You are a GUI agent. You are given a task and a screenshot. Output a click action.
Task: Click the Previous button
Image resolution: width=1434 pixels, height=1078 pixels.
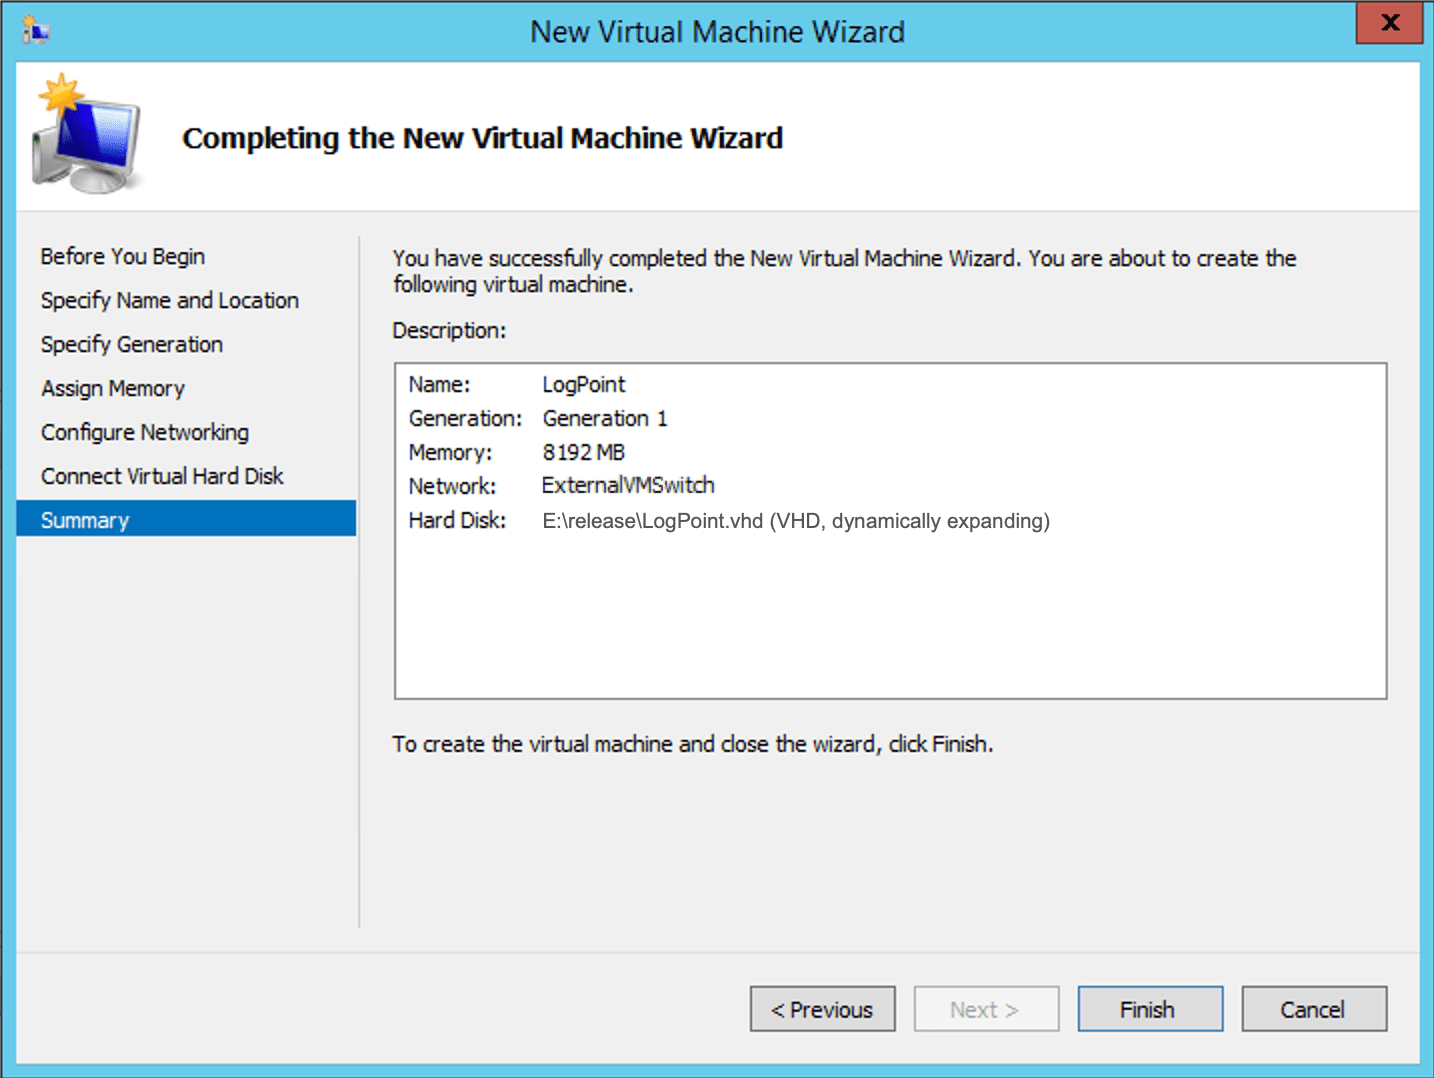click(x=822, y=1009)
